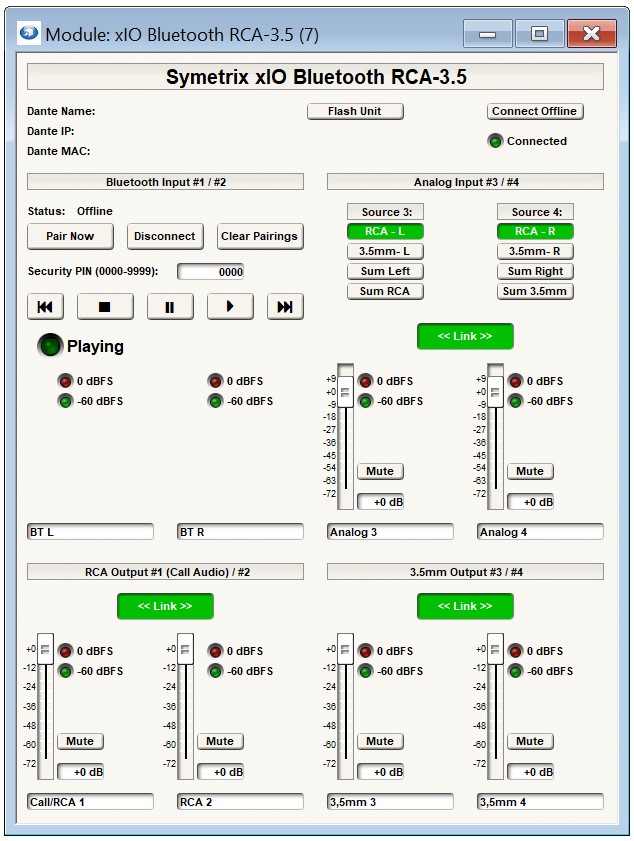Click Analog 3 0 dBFS clip LED
634x841 pixels.
coord(365,381)
